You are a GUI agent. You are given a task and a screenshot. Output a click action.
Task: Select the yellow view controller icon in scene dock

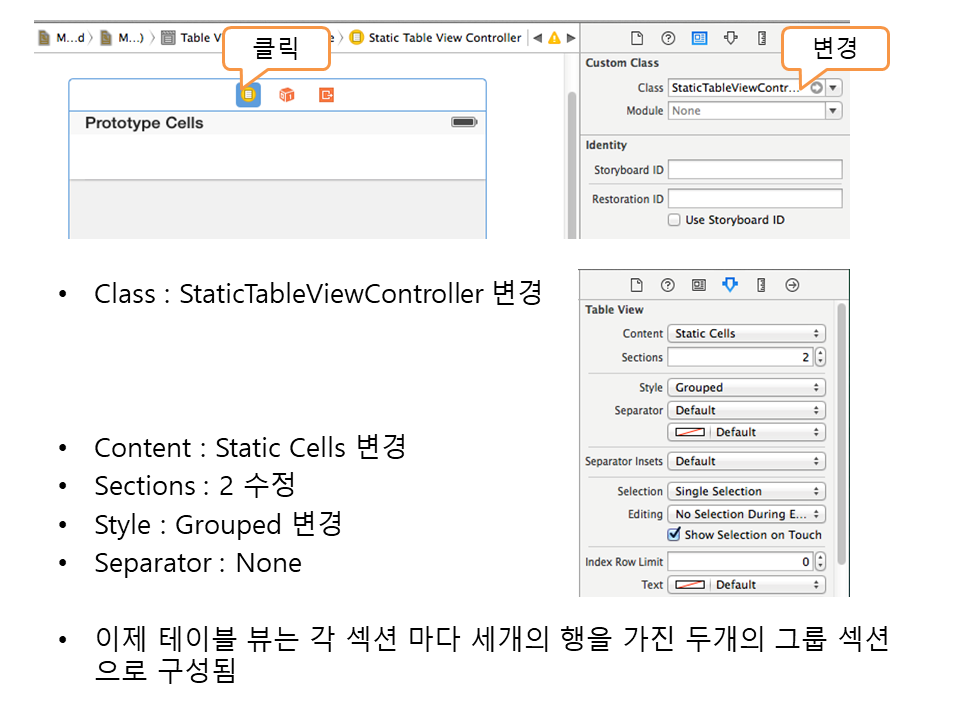pyautogui.click(x=248, y=95)
